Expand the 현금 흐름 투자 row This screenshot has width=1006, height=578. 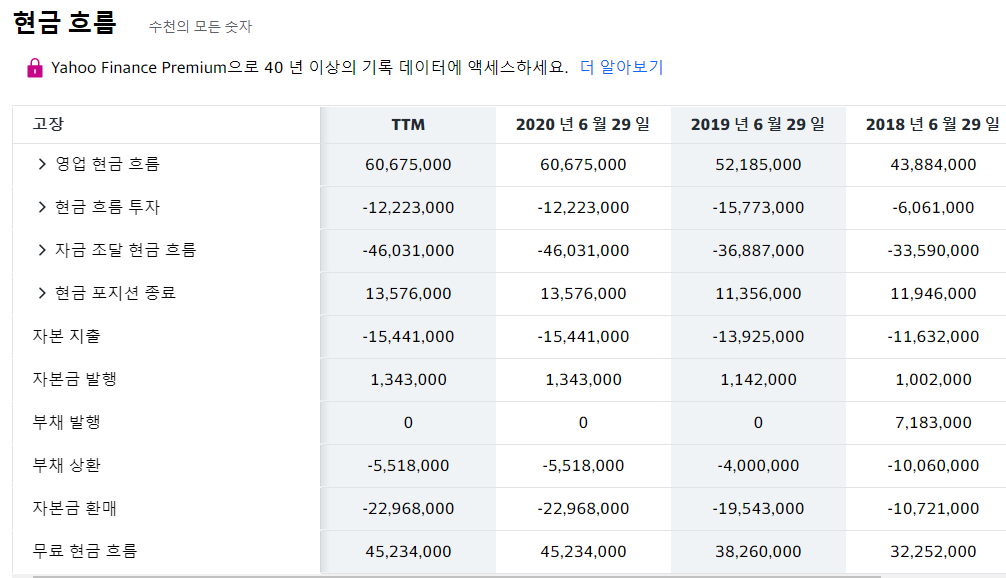[42, 207]
